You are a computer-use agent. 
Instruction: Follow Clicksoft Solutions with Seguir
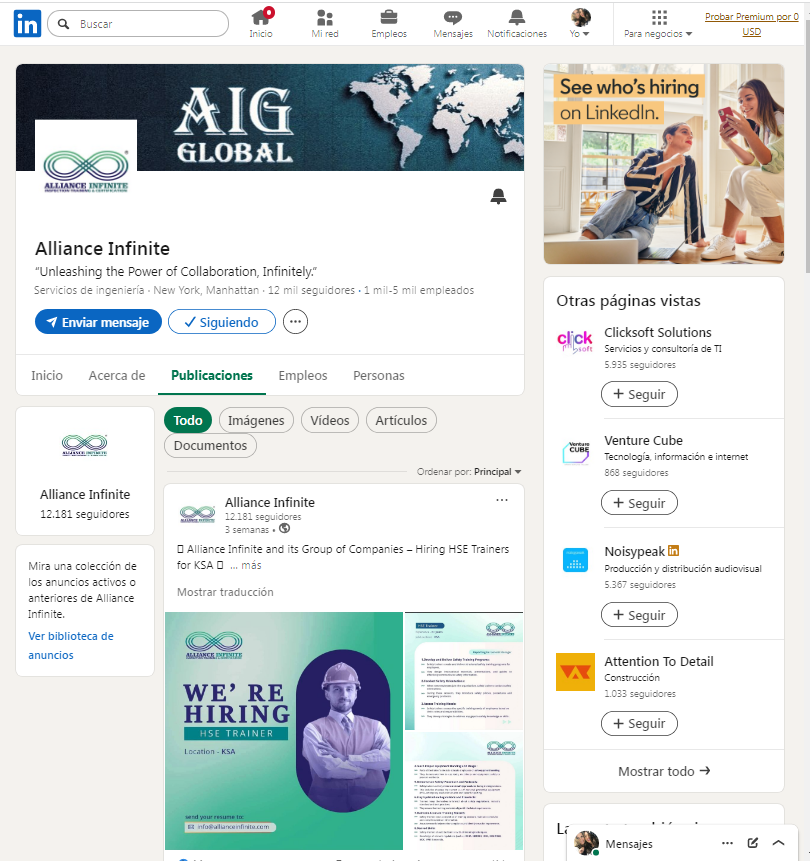(x=639, y=394)
